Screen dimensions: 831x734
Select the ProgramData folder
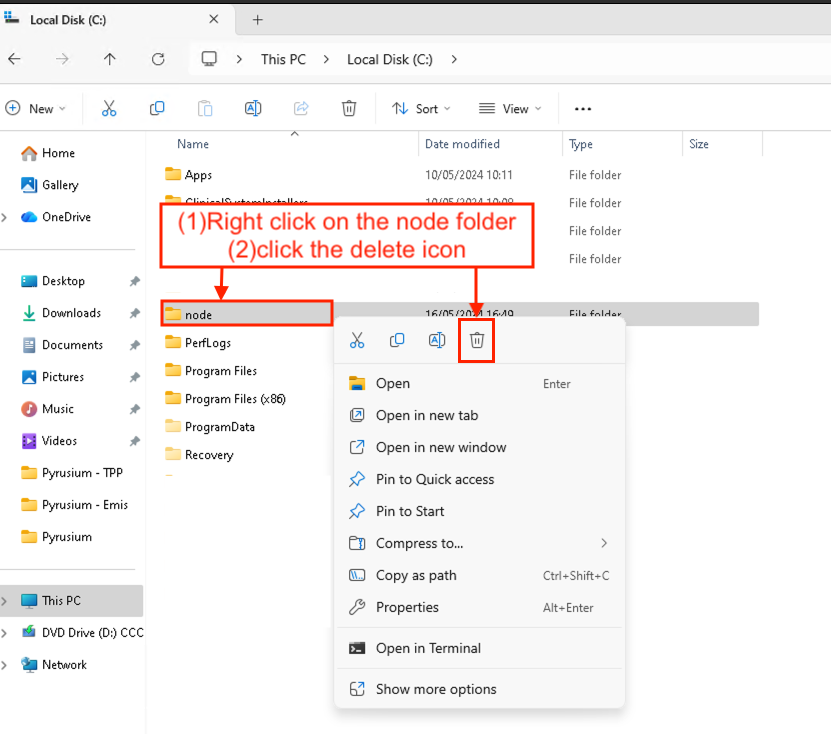[x=210, y=427]
